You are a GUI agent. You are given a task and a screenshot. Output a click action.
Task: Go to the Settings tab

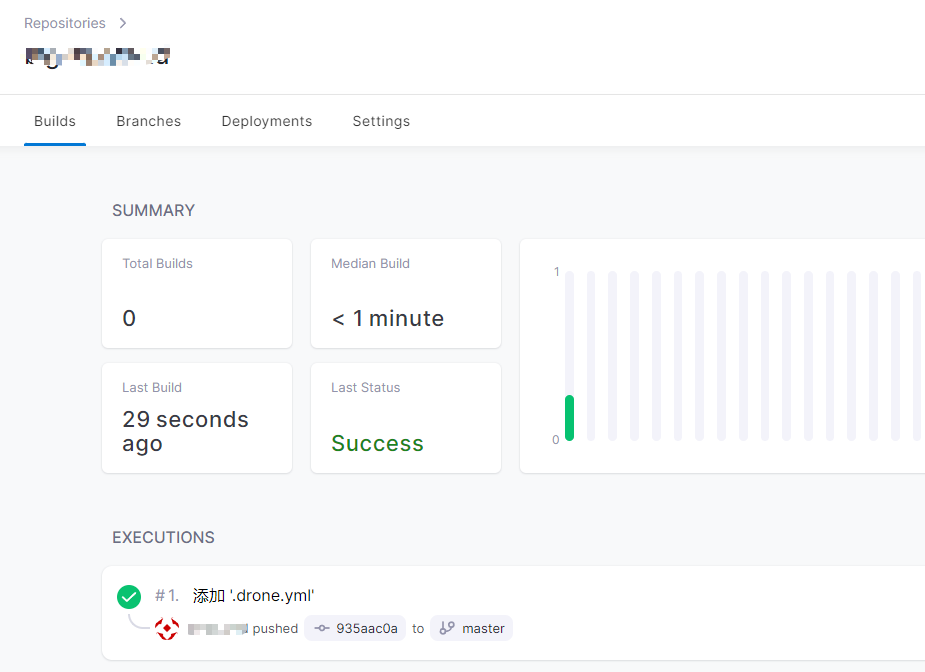pyautogui.click(x=381, y=121)
